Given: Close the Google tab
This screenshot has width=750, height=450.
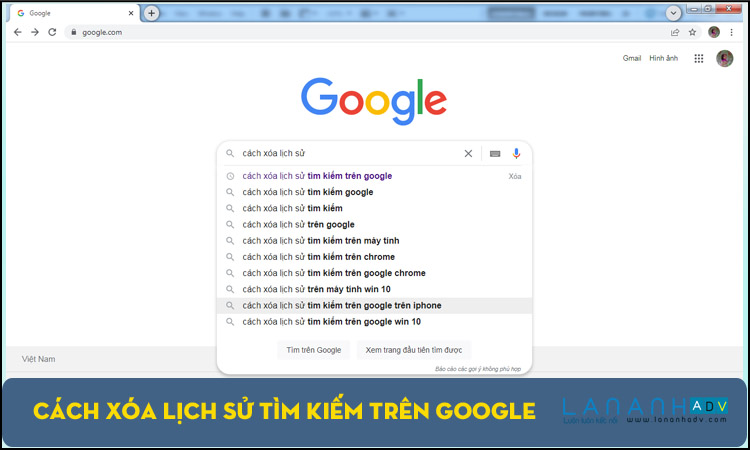Looking at the screenshot, I should [131, 13].
